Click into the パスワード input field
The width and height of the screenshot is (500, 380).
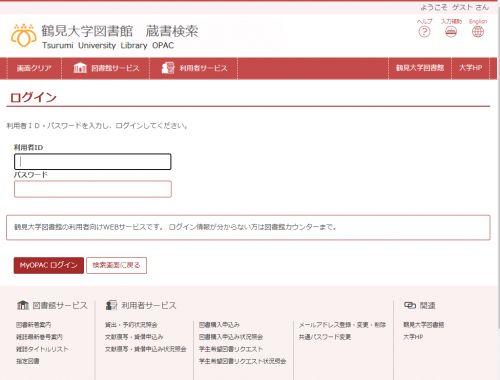pyautogui.click(x=93, y=189)
